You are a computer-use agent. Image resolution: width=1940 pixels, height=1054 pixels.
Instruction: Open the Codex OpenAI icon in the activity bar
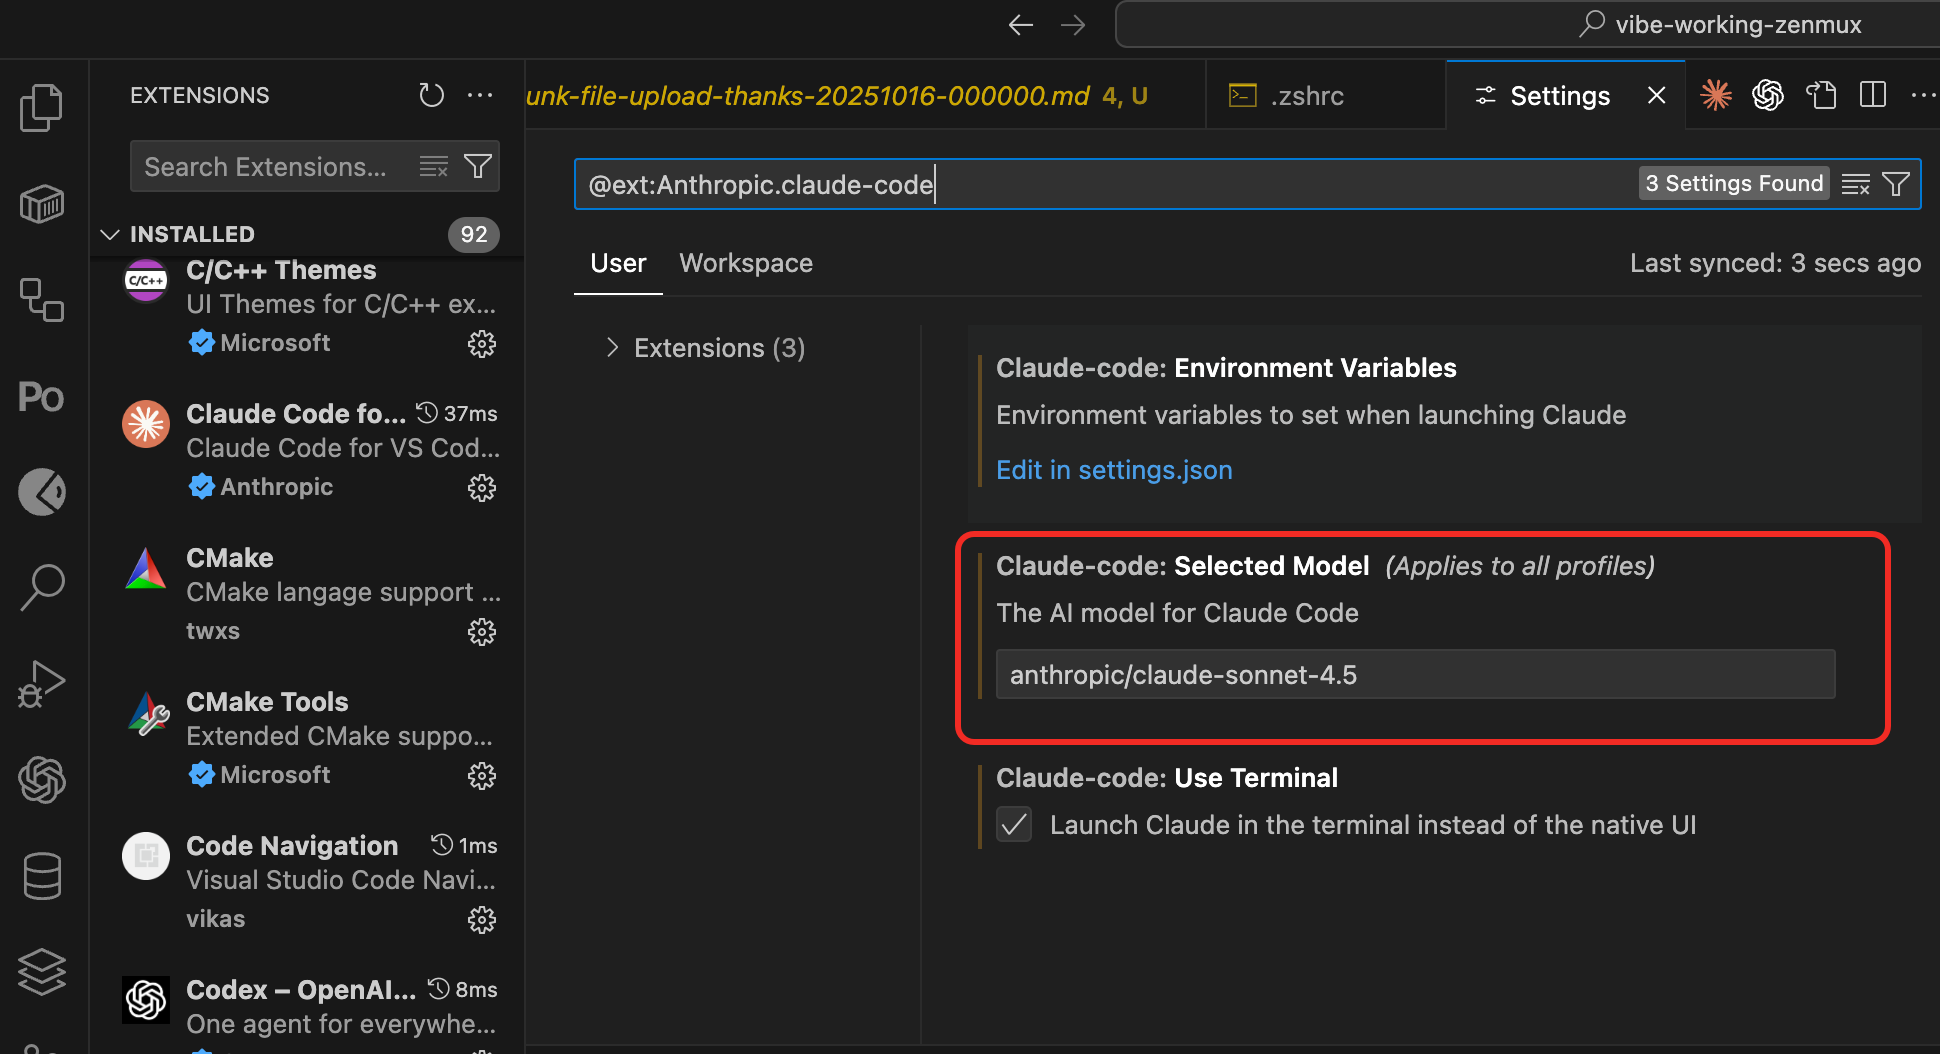coord(41,780)
